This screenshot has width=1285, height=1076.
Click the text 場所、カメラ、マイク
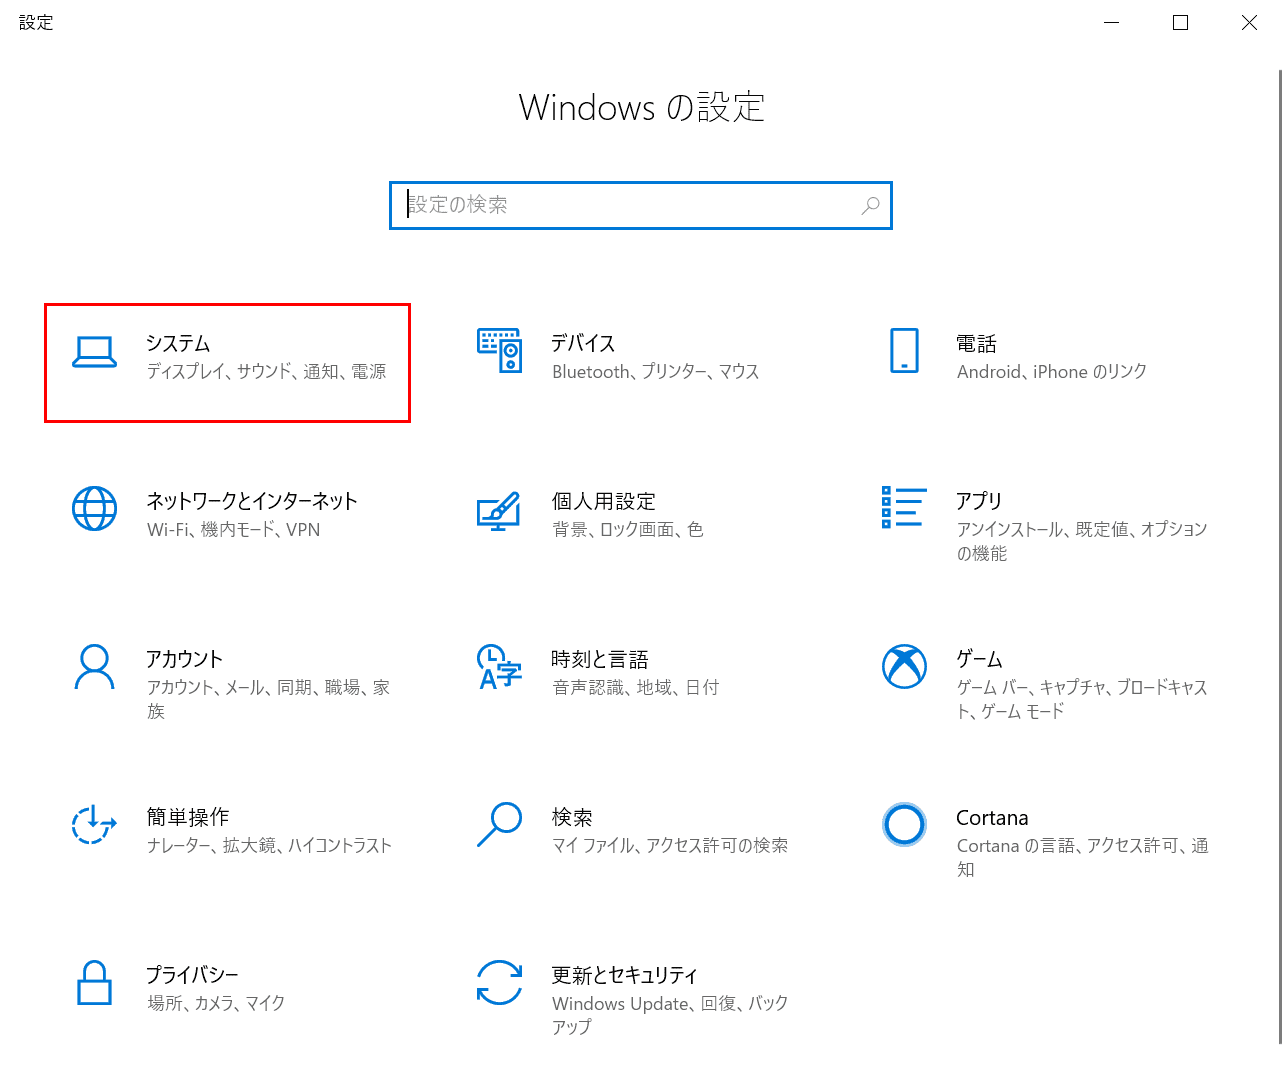point(216,1003)
